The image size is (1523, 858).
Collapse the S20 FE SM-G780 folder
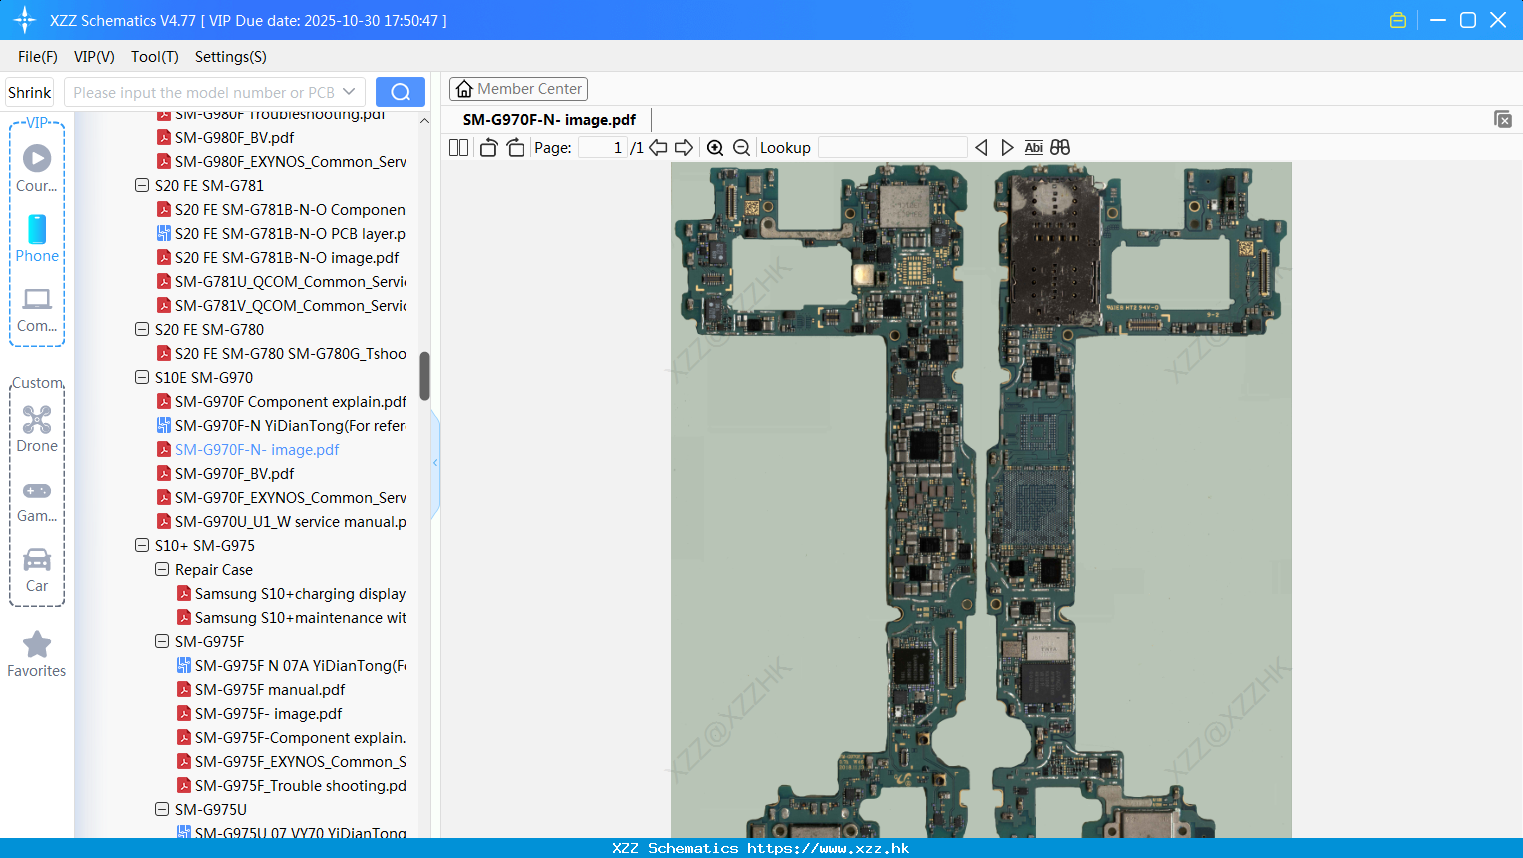(x=142, y=329)
